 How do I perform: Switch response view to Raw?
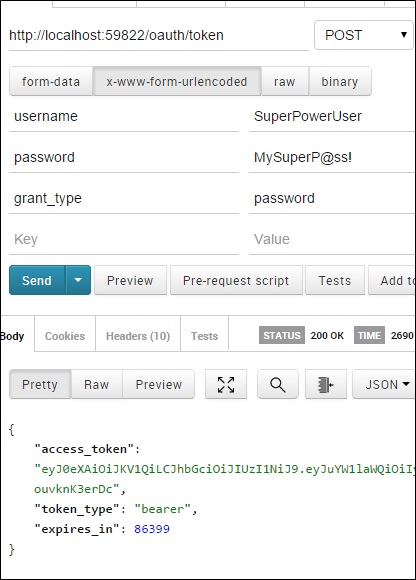tap(97, 384)
